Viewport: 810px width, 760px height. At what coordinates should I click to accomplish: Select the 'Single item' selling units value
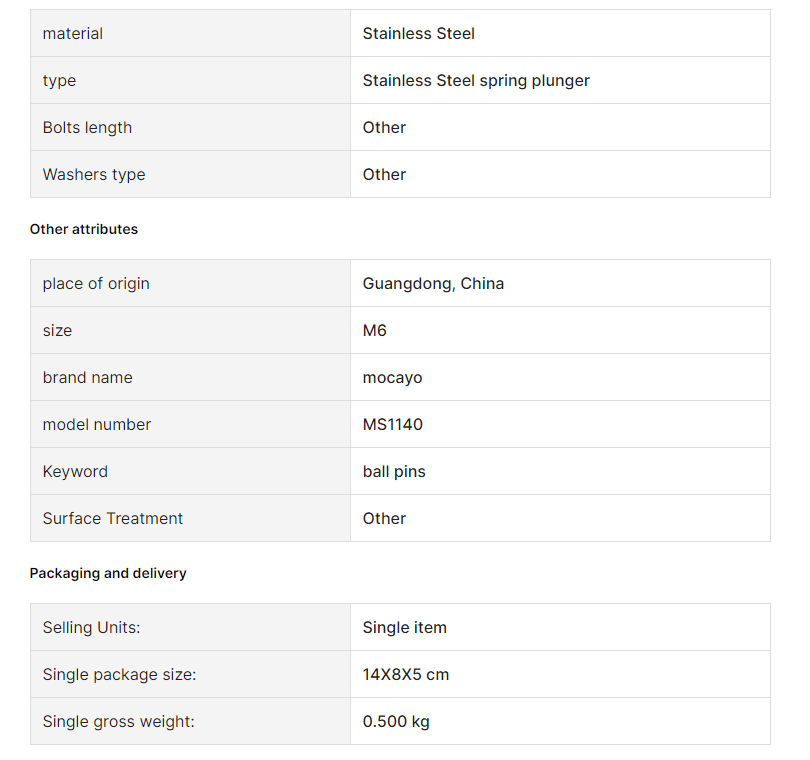coord(404,628)
